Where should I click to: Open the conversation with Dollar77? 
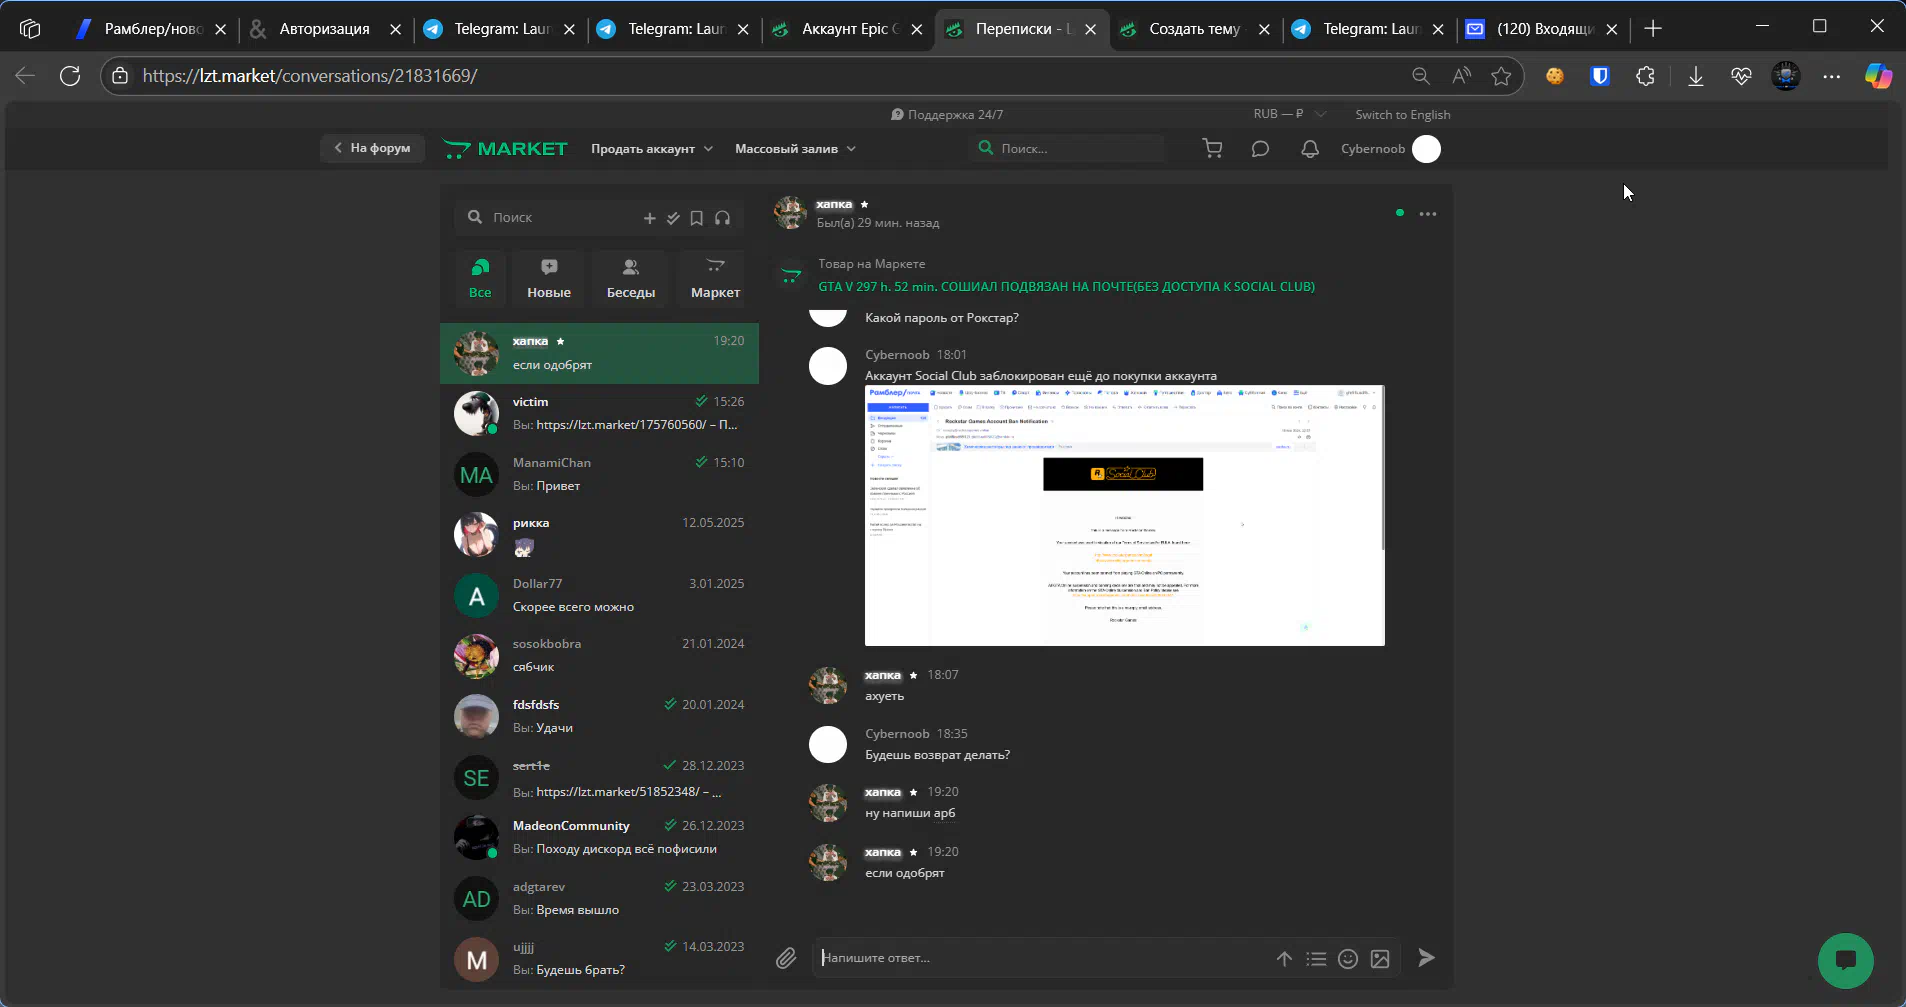pyautogui.click(x=599, y=596)
